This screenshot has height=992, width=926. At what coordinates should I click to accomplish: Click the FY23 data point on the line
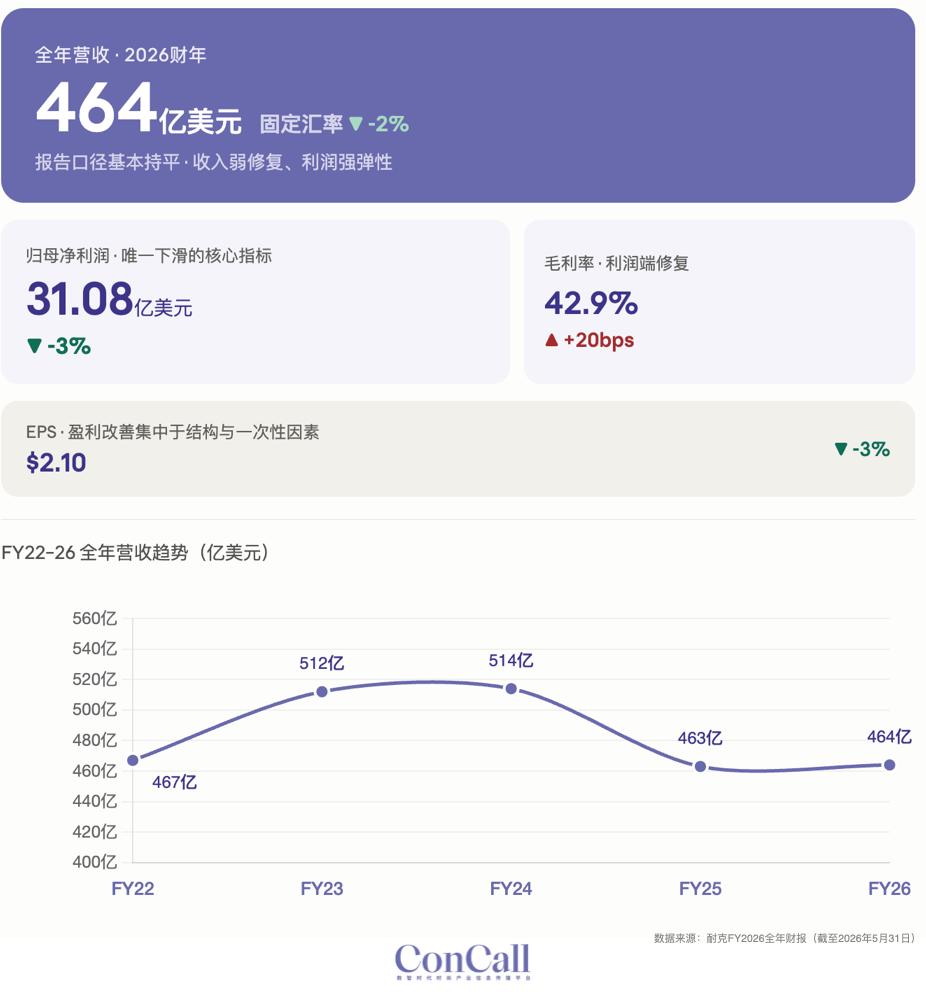click(x=322, y=692)
